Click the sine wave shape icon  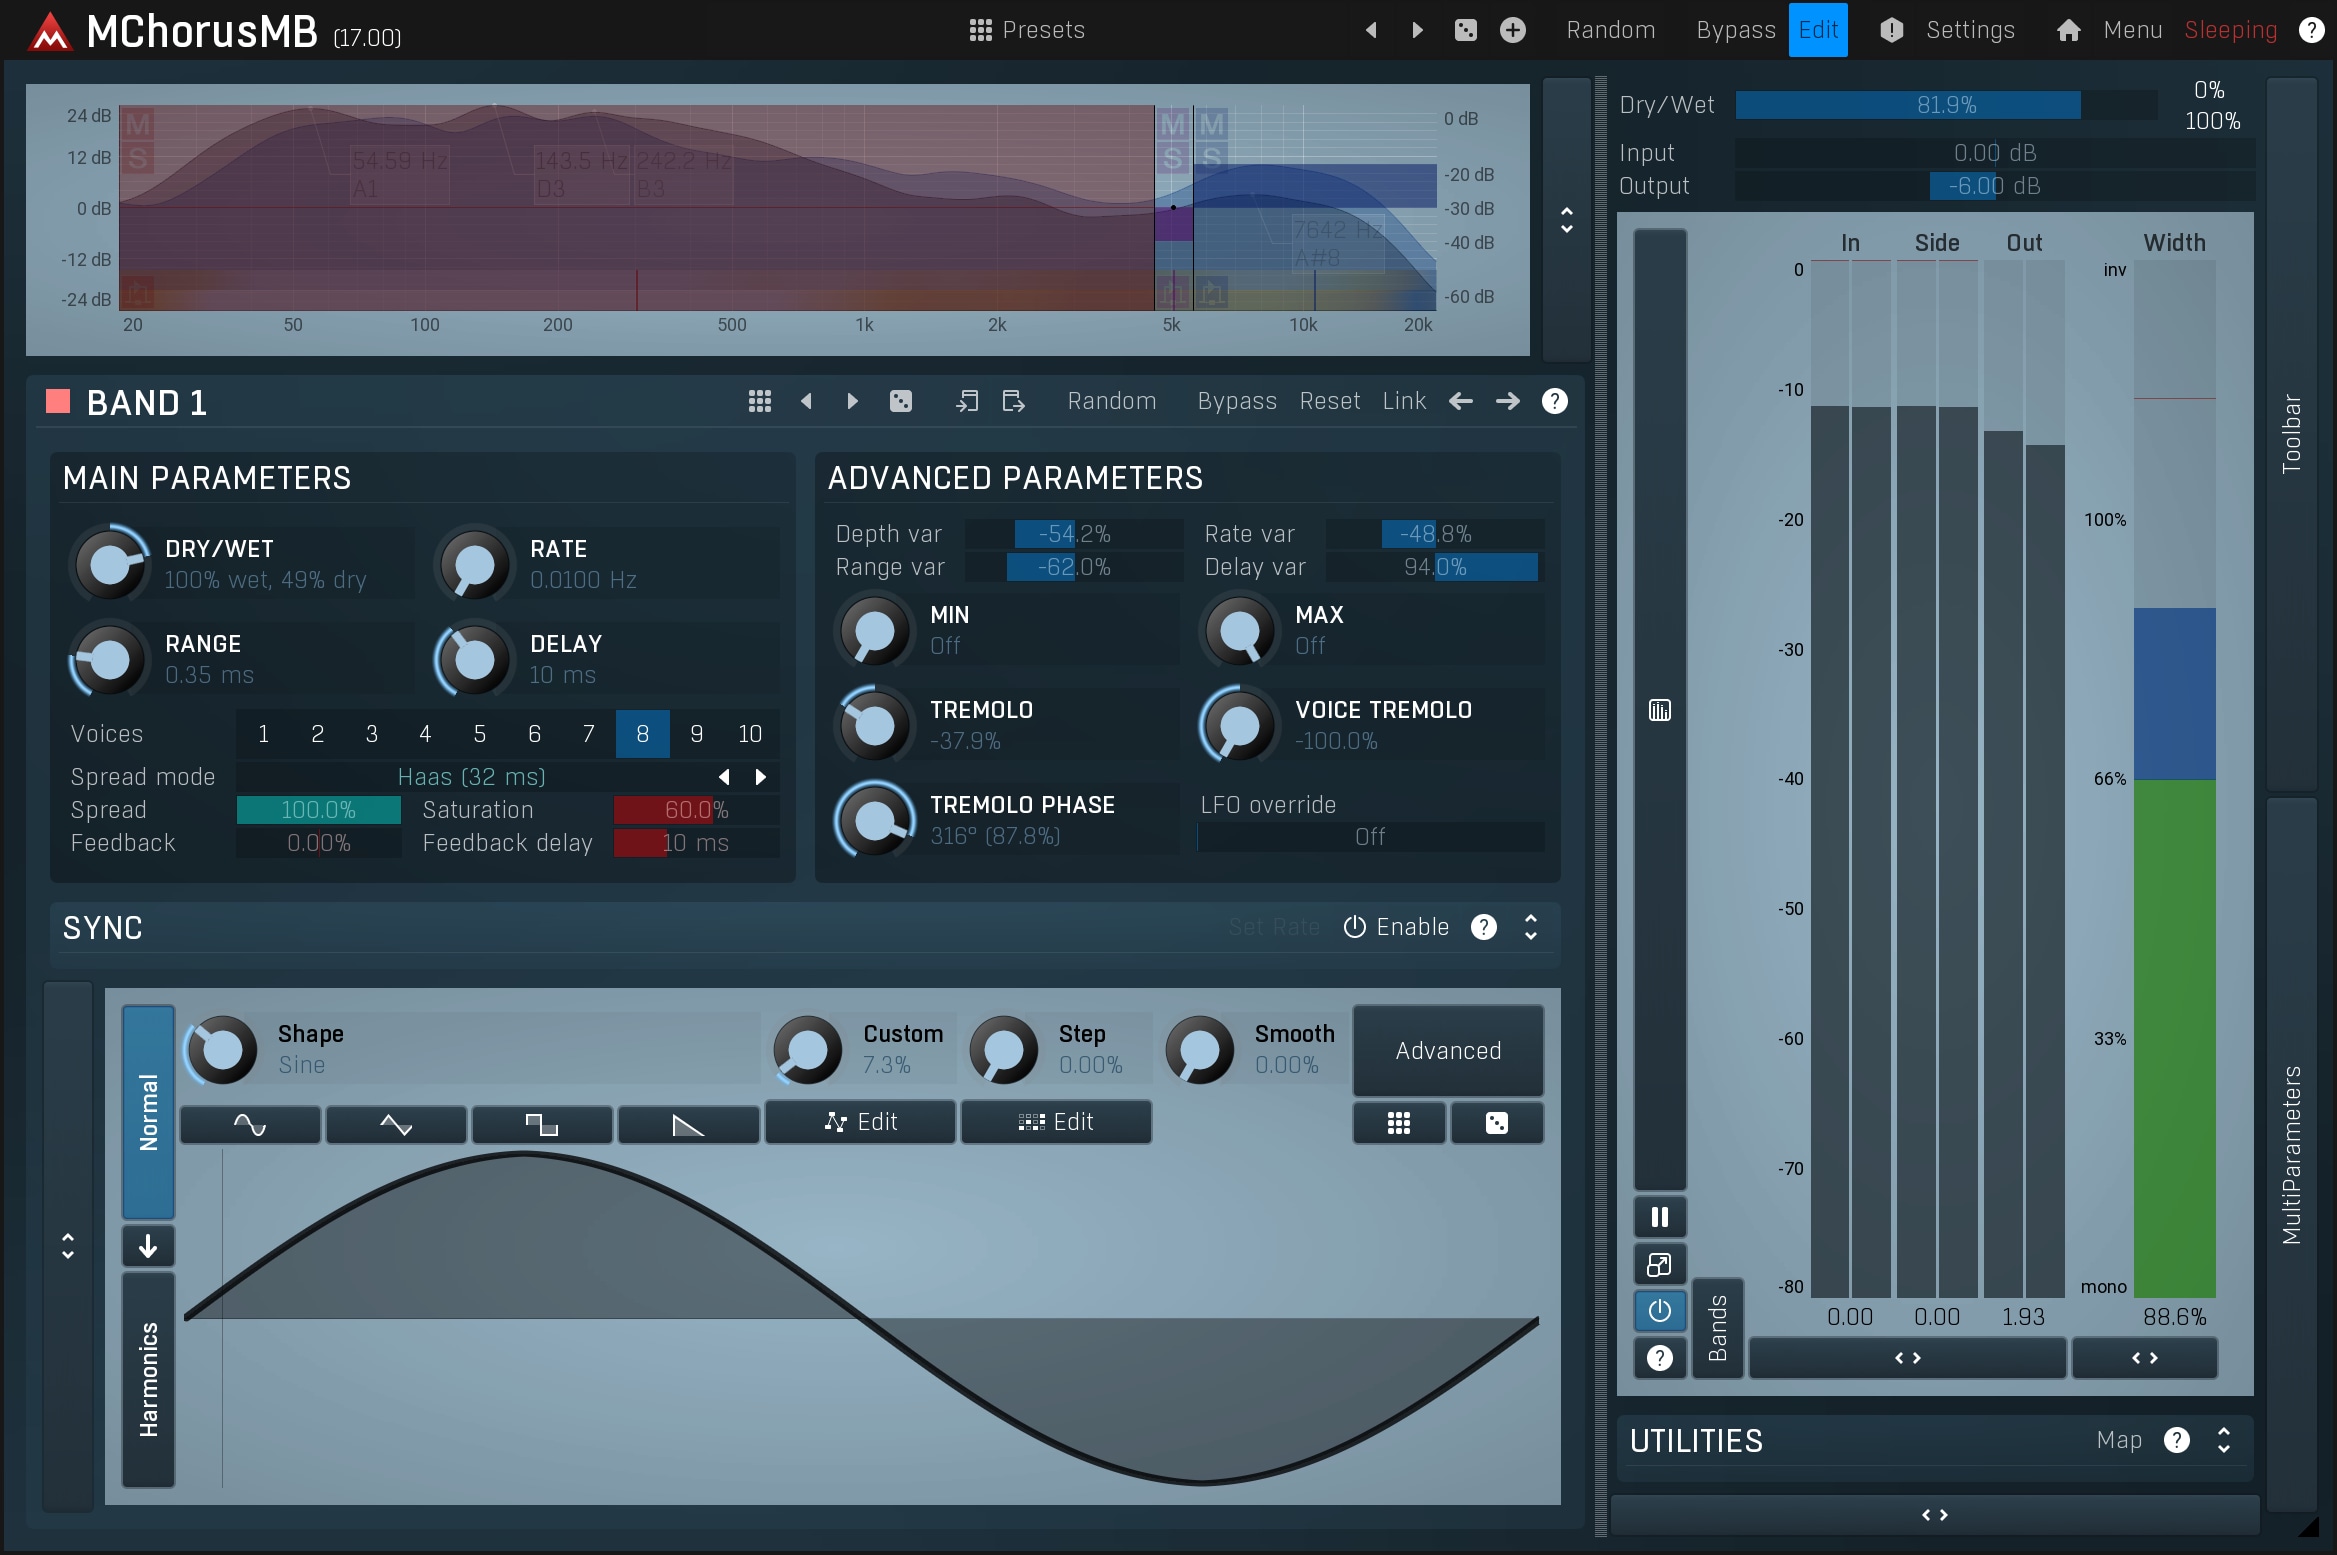click(250, 1125)
